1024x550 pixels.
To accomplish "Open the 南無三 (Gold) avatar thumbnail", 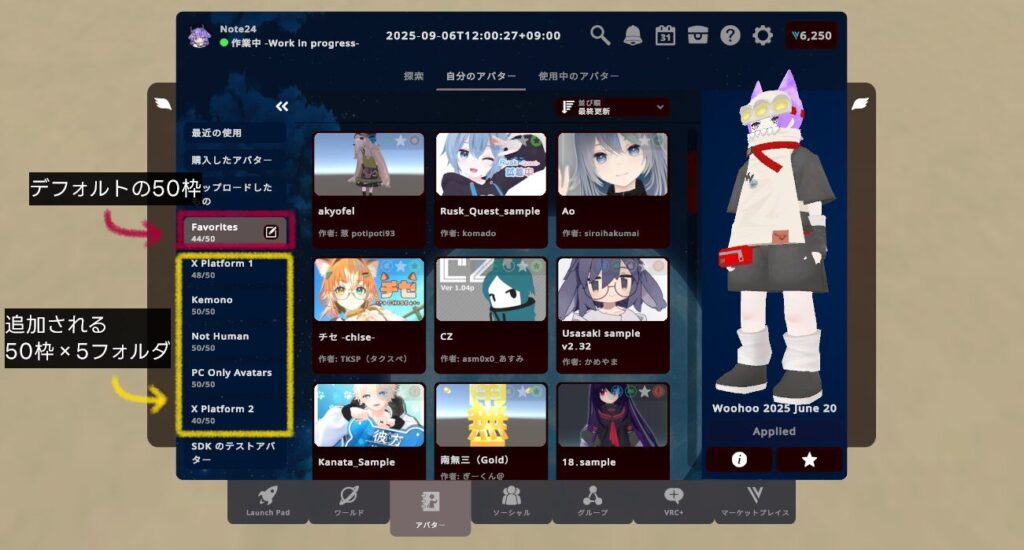I will (x=491, y=415).
